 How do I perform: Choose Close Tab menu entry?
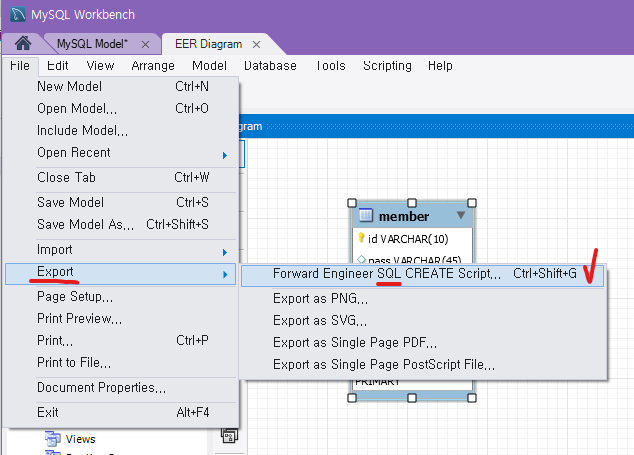pos(121,178)
